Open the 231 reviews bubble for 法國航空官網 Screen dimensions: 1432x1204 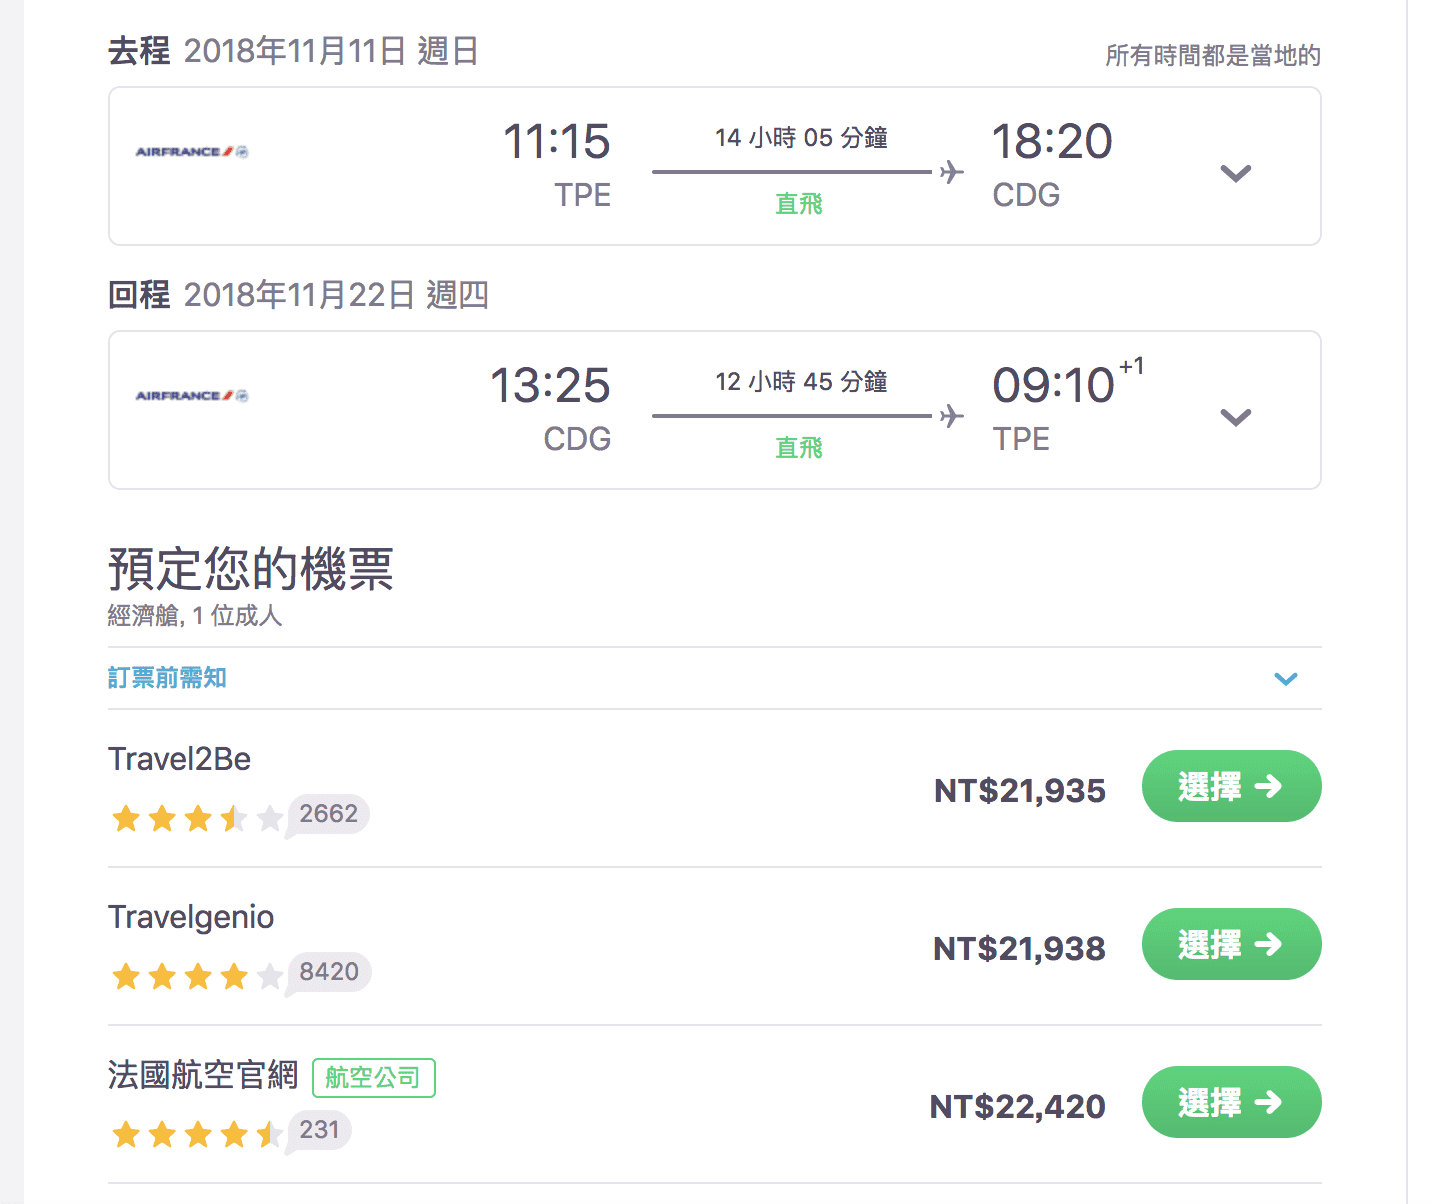pyautogui.click(x=319, y=1131)
